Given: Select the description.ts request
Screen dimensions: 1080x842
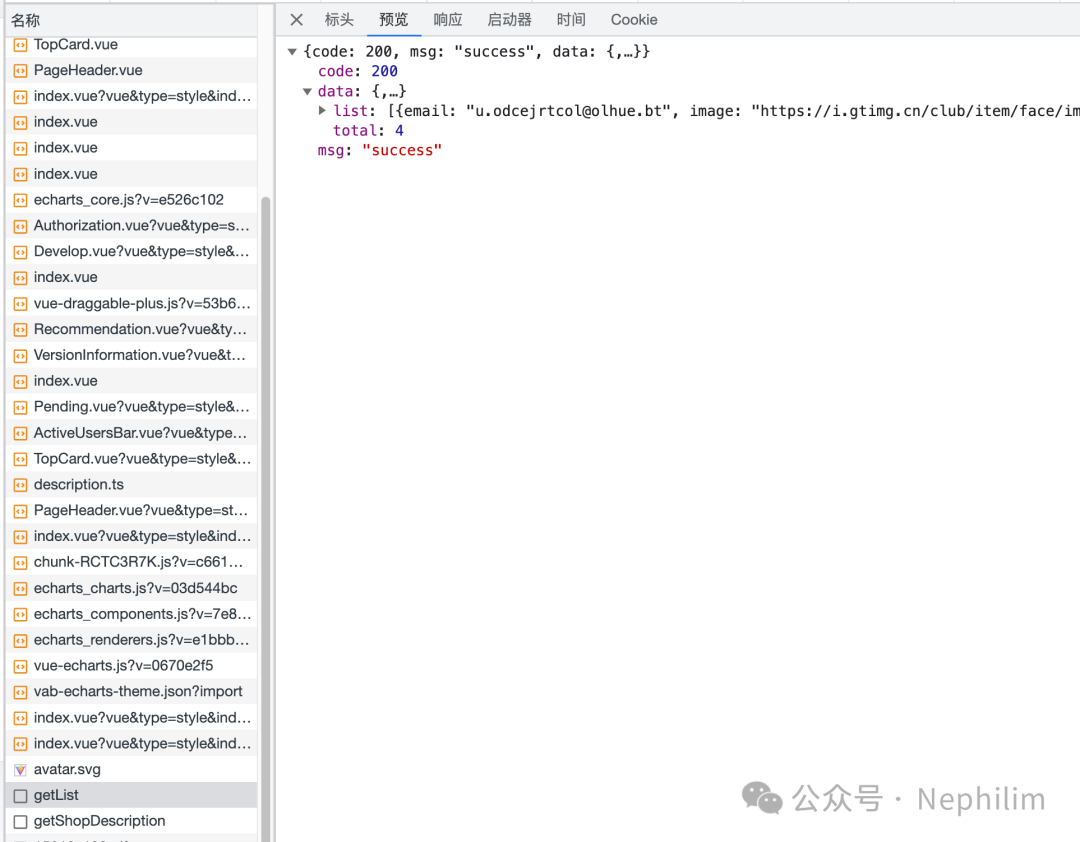Looking at the screenshot, I should 131,484.
